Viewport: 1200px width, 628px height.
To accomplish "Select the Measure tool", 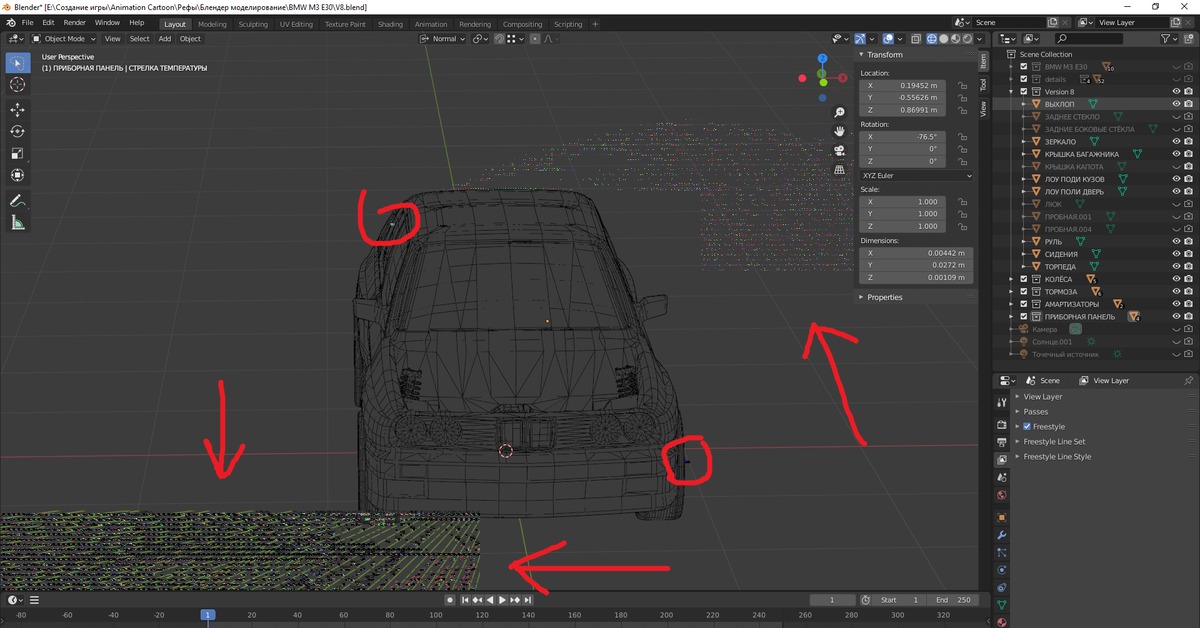I will pos(17,223).
